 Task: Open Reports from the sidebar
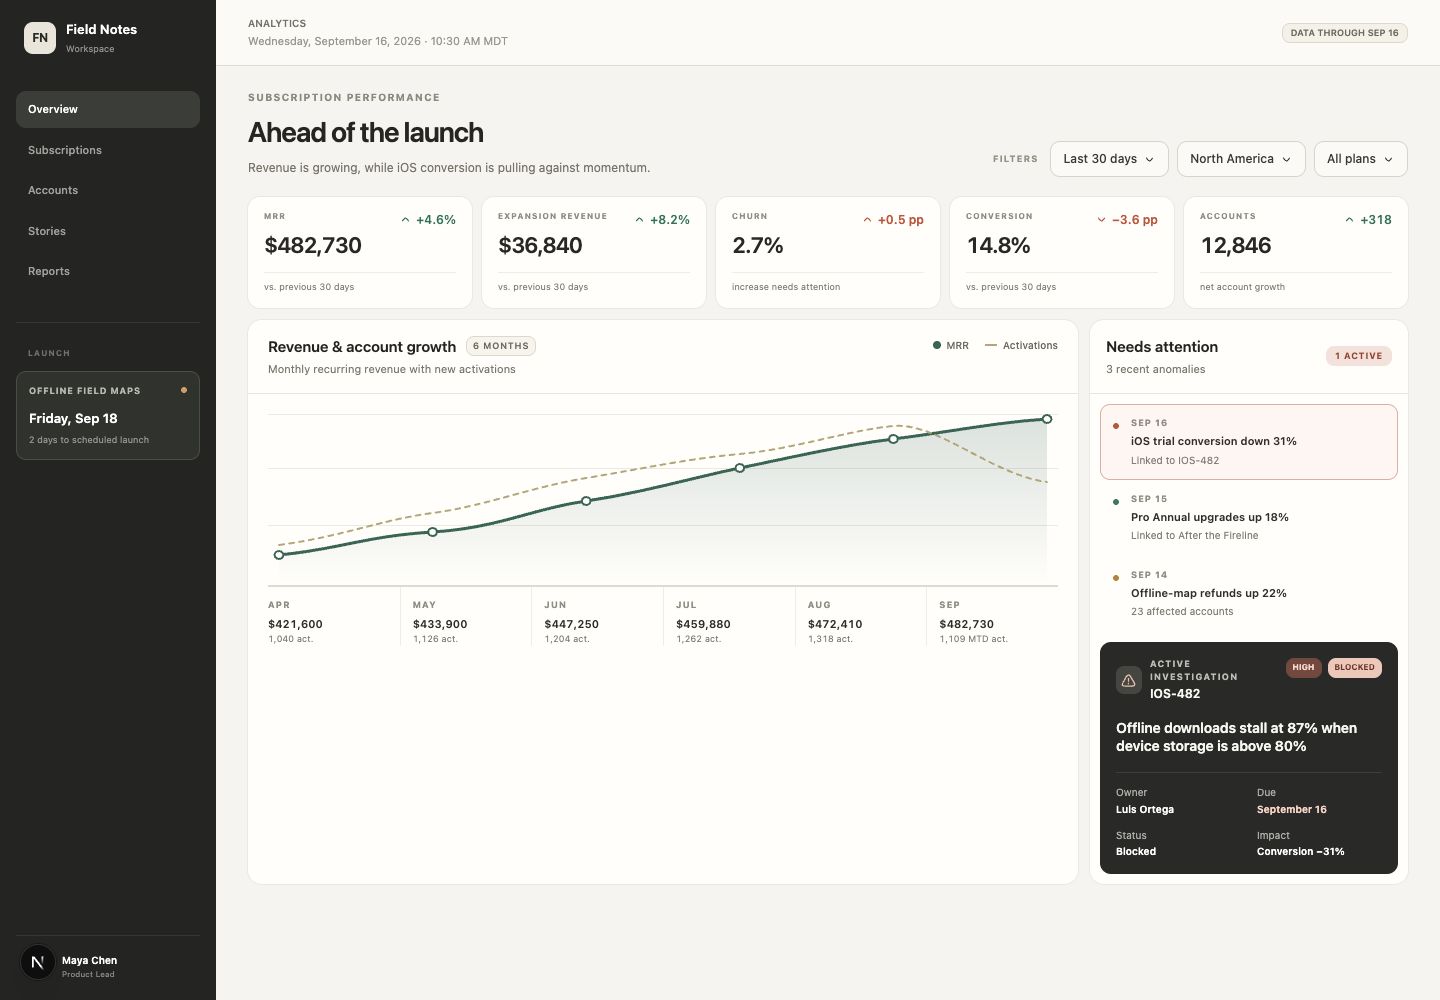(x=108, y=271)
